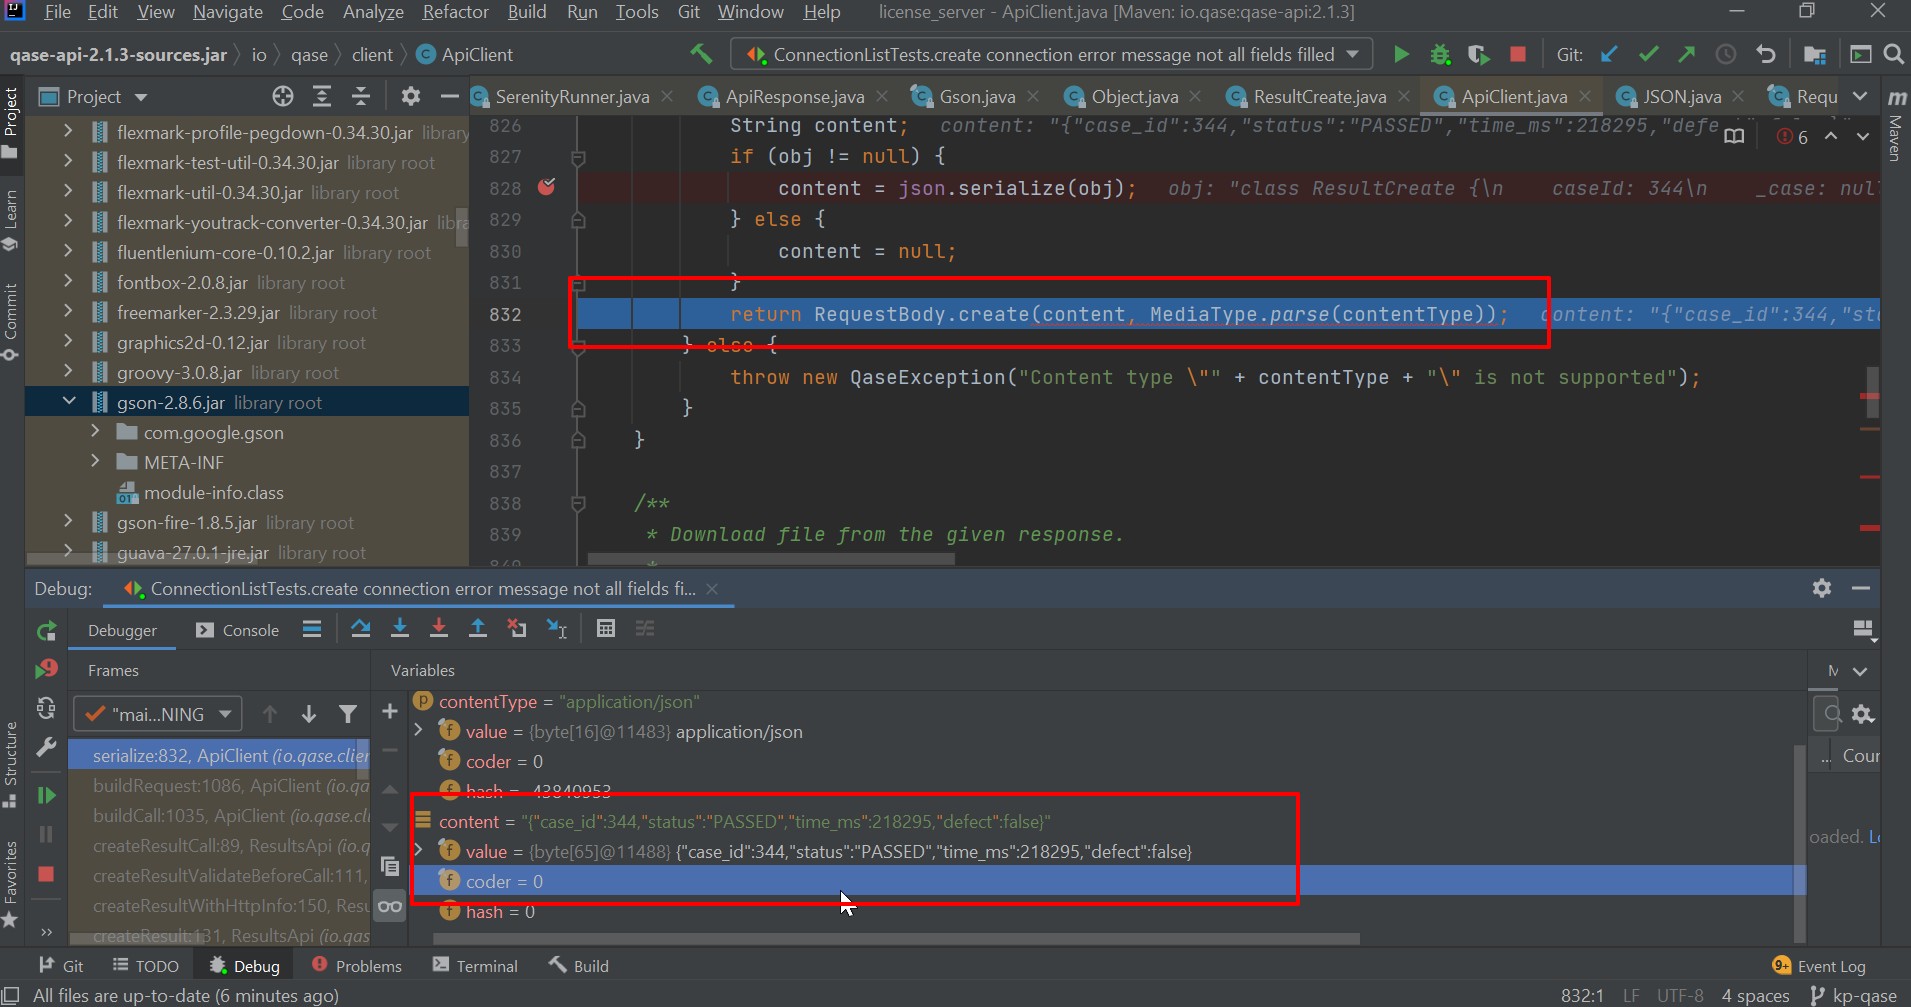Expand the value byte array under content

click(x=419, y=851)
